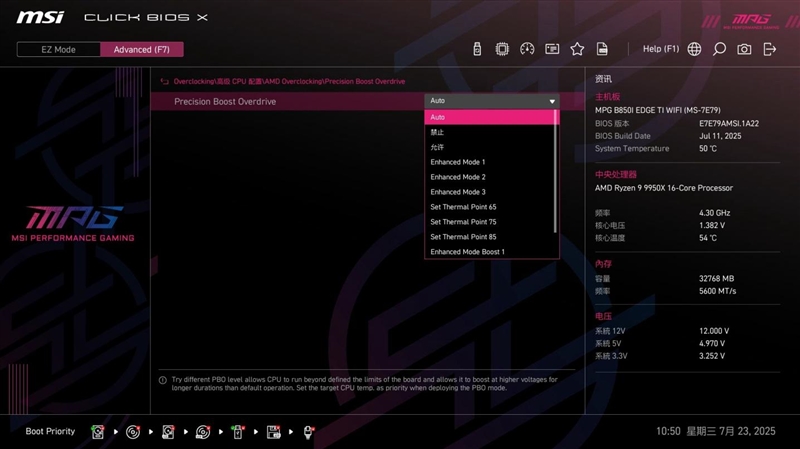This screenshot has height=449, width=800.
Task: Open the speedometer gauge icon
Action: pyautogui.click(x=527, y=49)
